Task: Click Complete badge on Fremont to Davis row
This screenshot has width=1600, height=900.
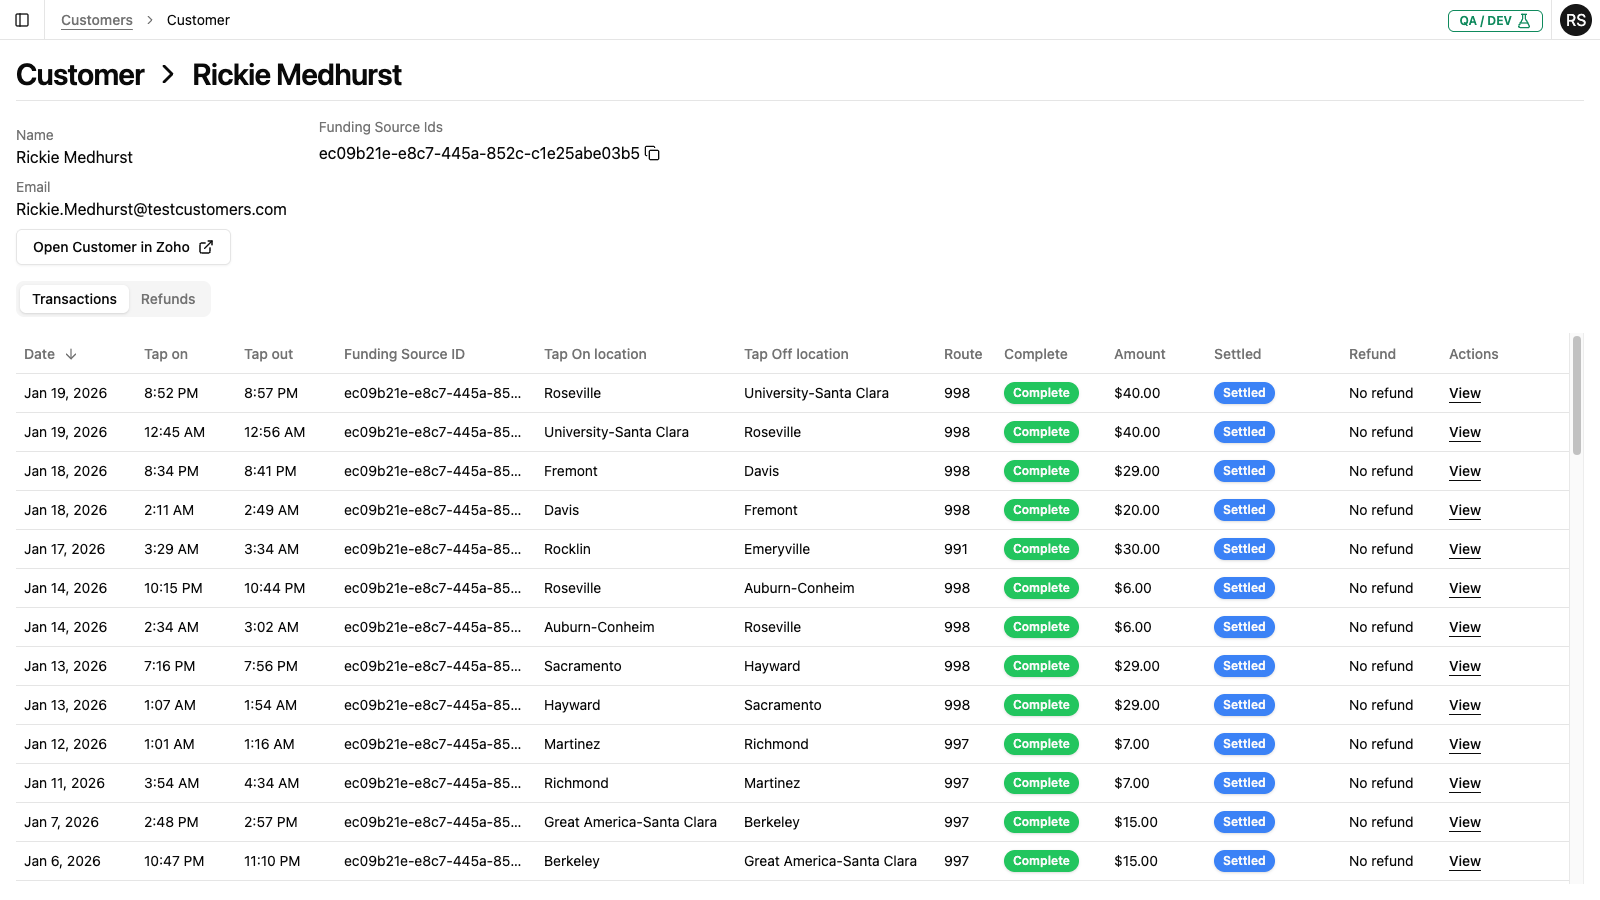Action: pos(1040,471)
